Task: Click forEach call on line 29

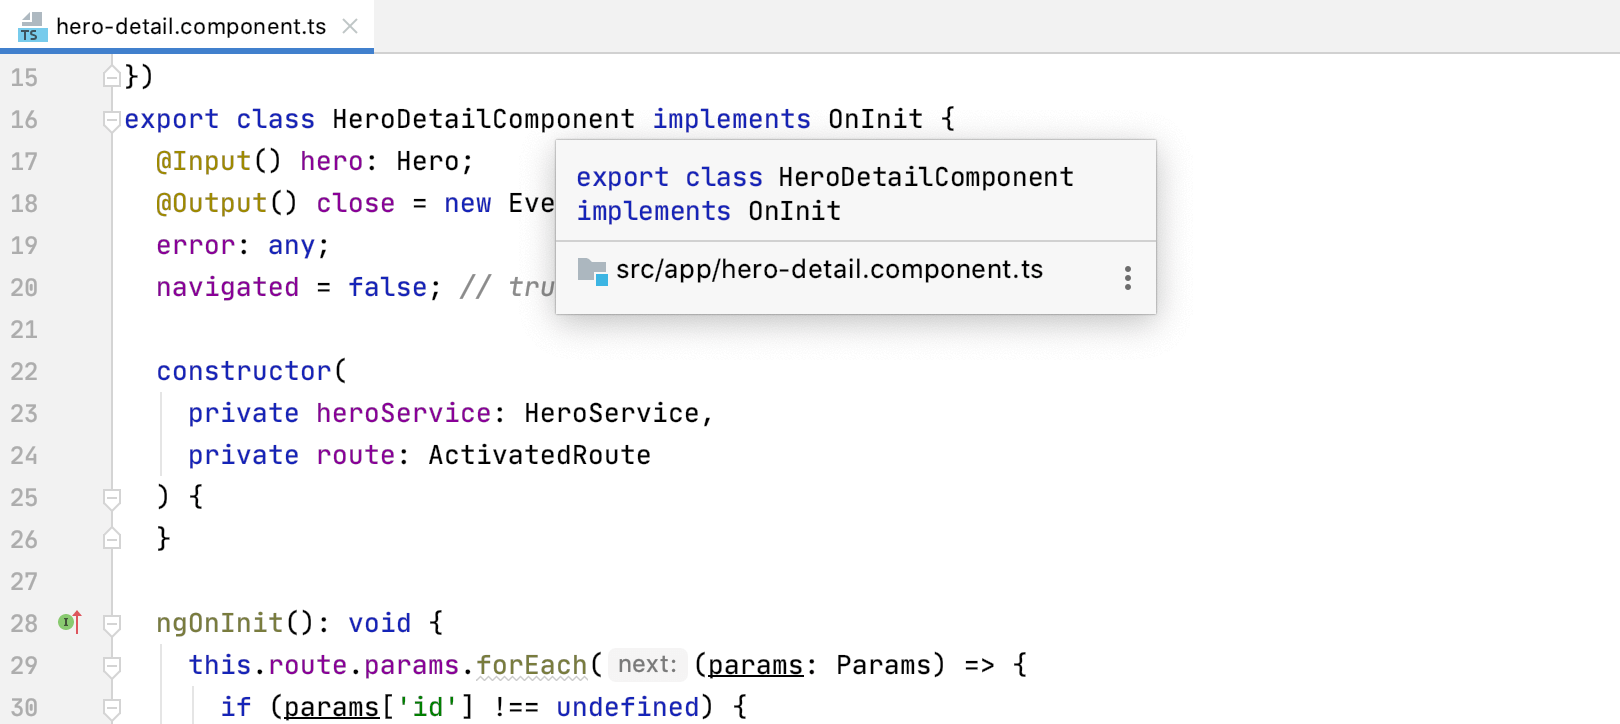Action: tap(531, 665)
